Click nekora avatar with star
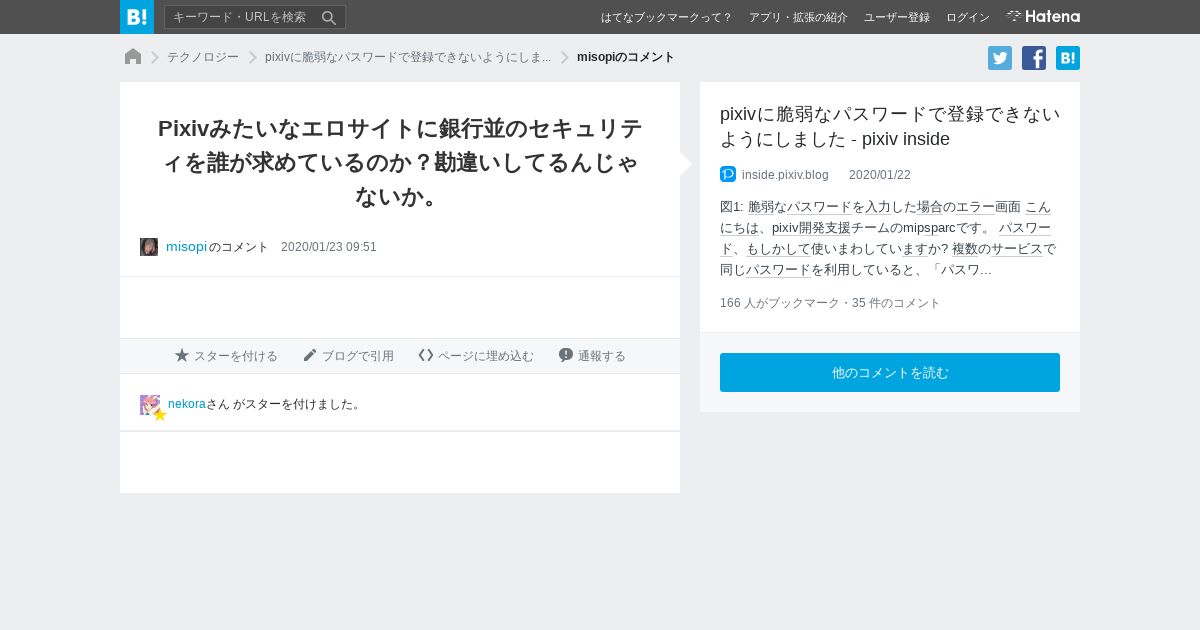The height and width of the screenshot is (630, 1200). click(x=151, y=406)
